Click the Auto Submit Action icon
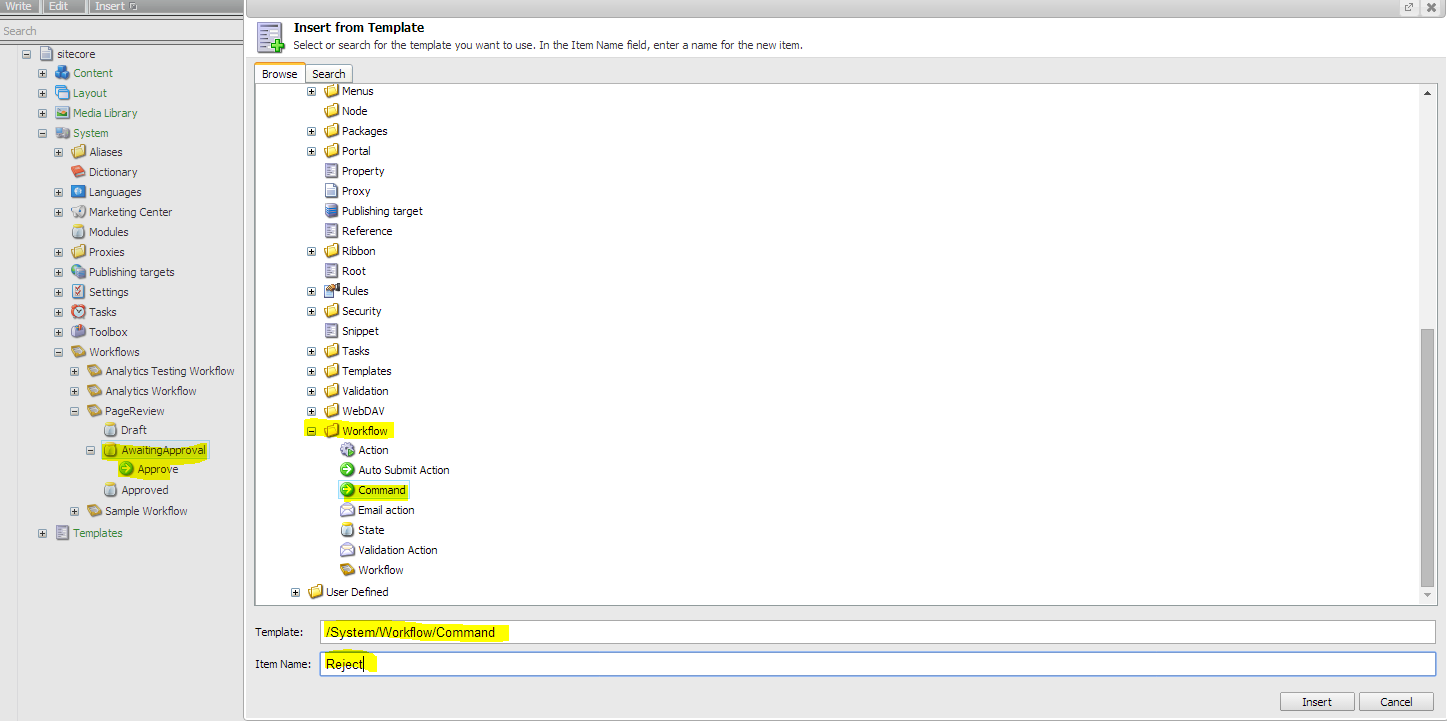This screenshot has height=721, width=1447. point(347,470)
